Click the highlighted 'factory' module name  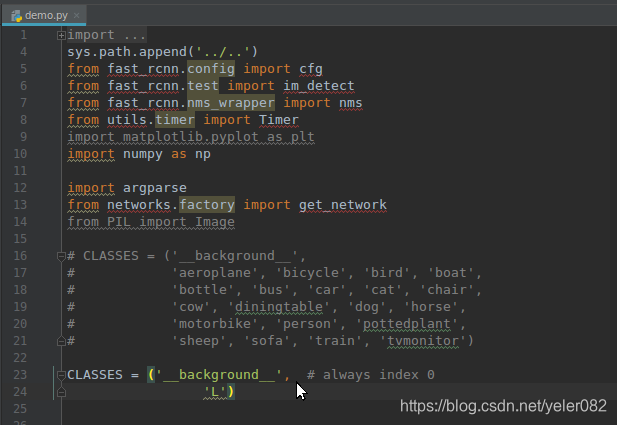207,205
